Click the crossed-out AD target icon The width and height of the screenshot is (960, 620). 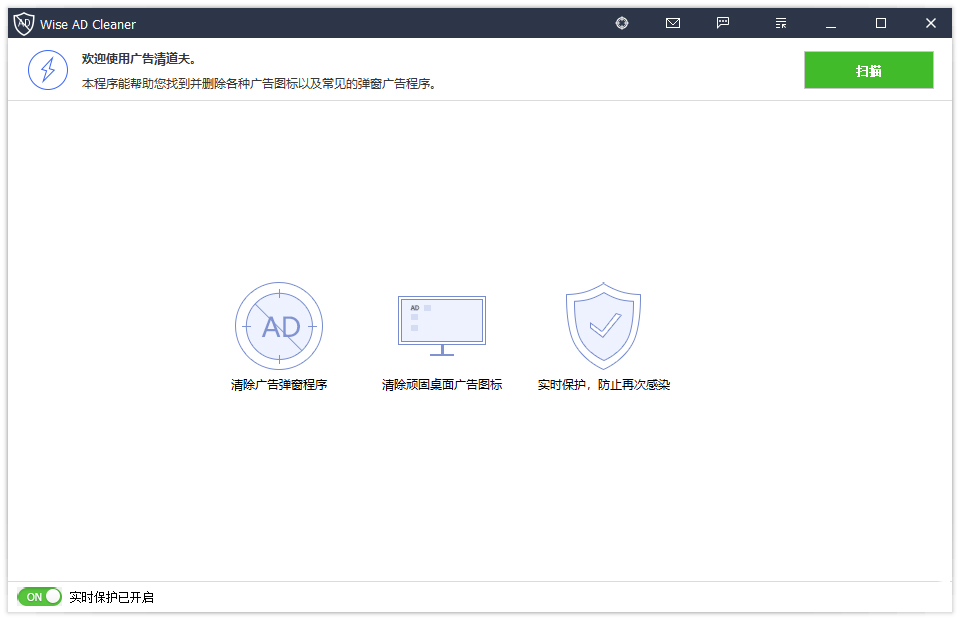coord(279,326)
